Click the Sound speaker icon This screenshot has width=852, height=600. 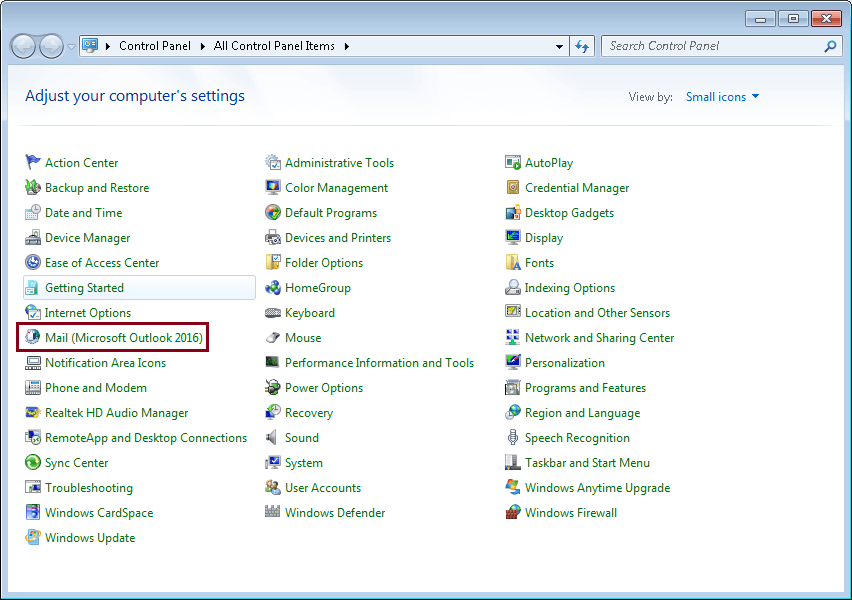click(272, 437)
